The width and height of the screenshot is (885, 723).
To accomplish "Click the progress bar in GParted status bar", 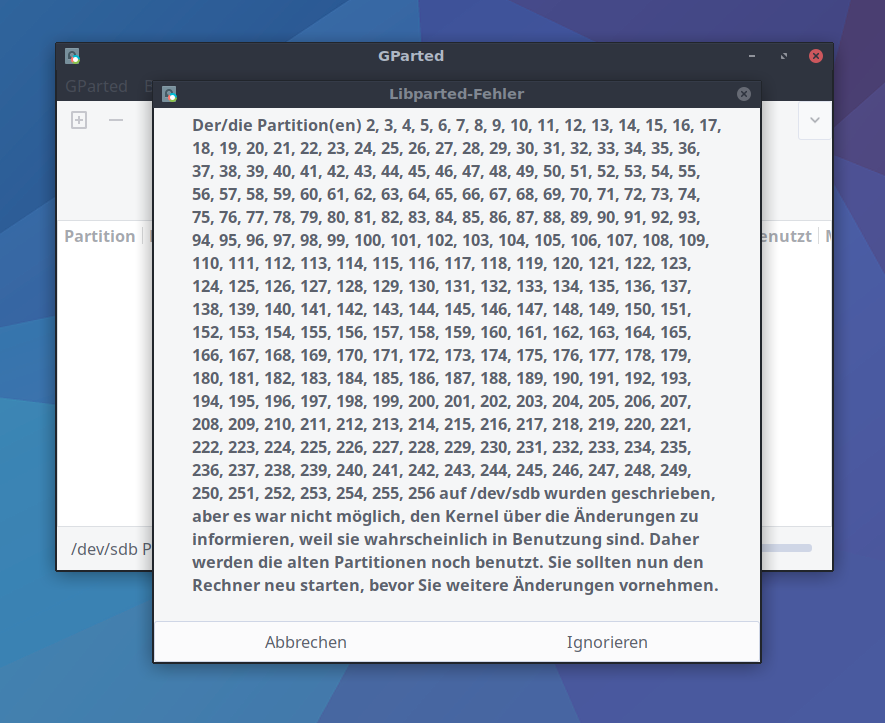I will [x=786, y=548].
